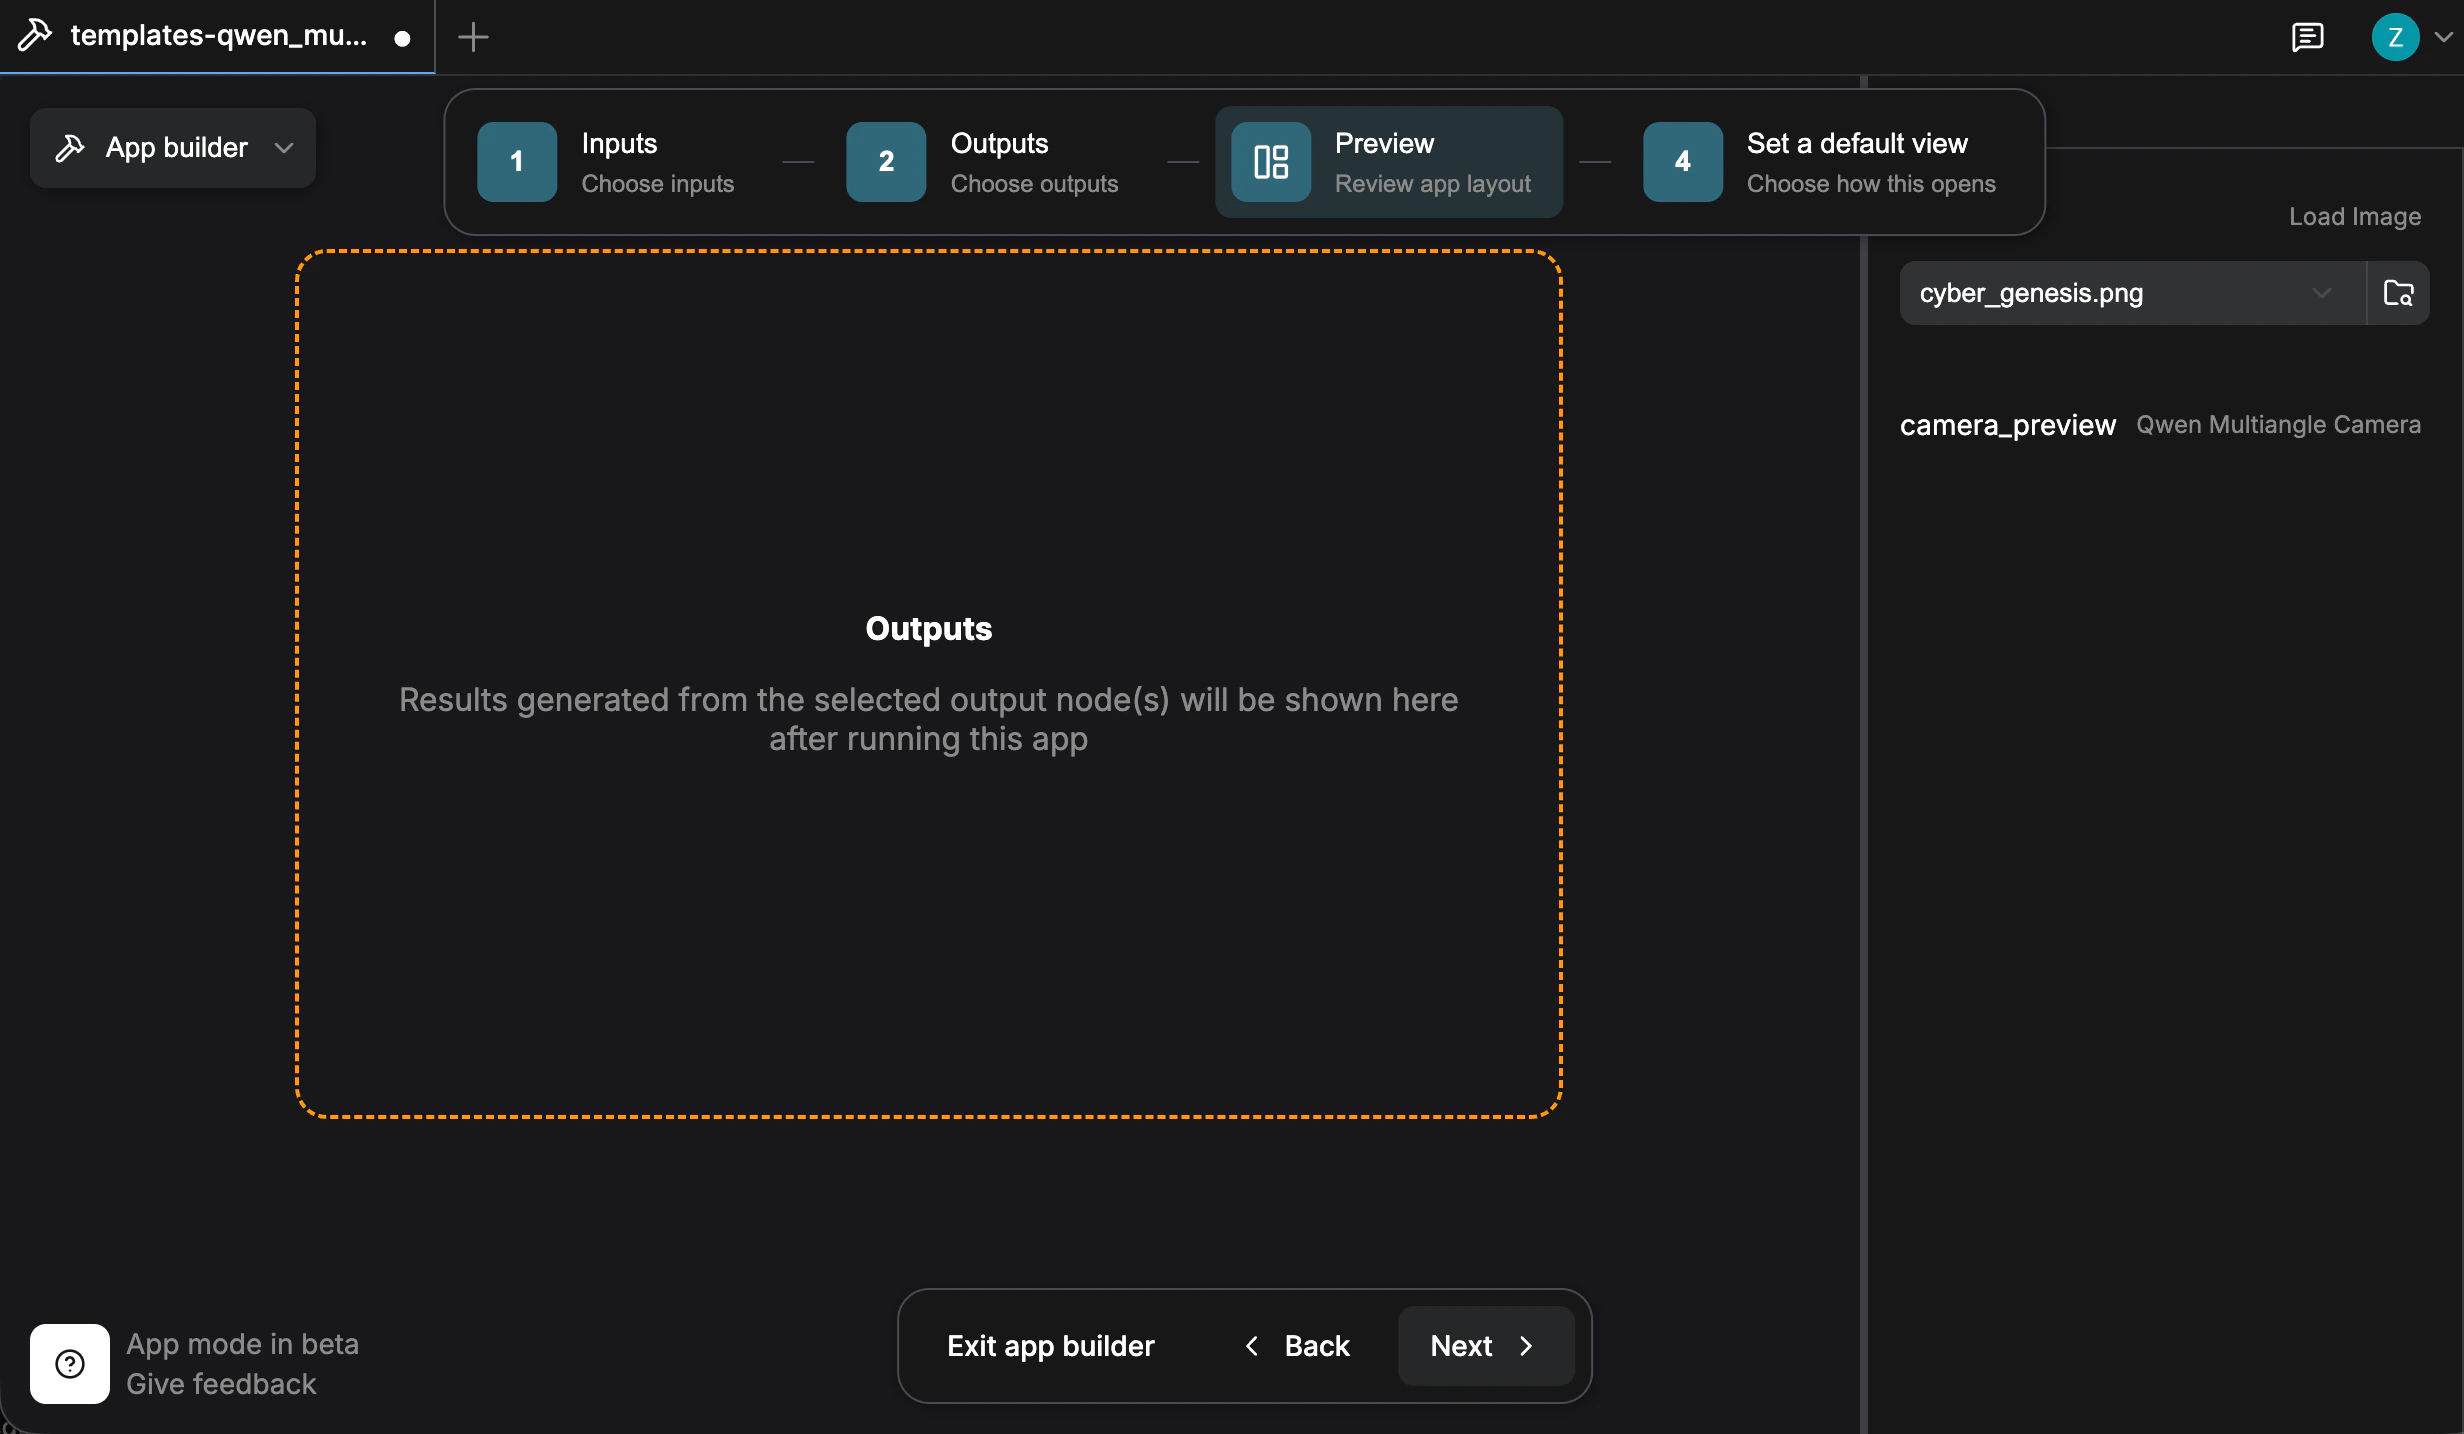The width and height of the screenshot is (2464, 1434).
Task: Click the ComfyUI logo on the workflow tab
Action: click(x=35, y=36)
